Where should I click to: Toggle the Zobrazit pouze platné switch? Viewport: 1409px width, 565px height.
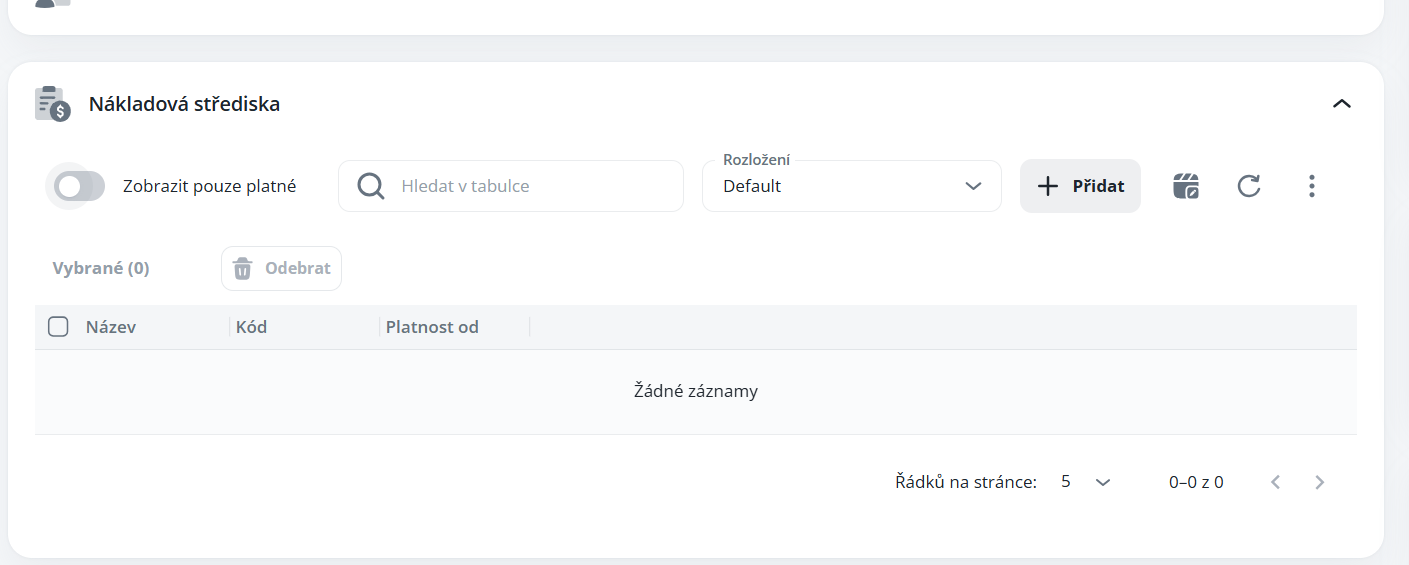(x=80, y=186)
